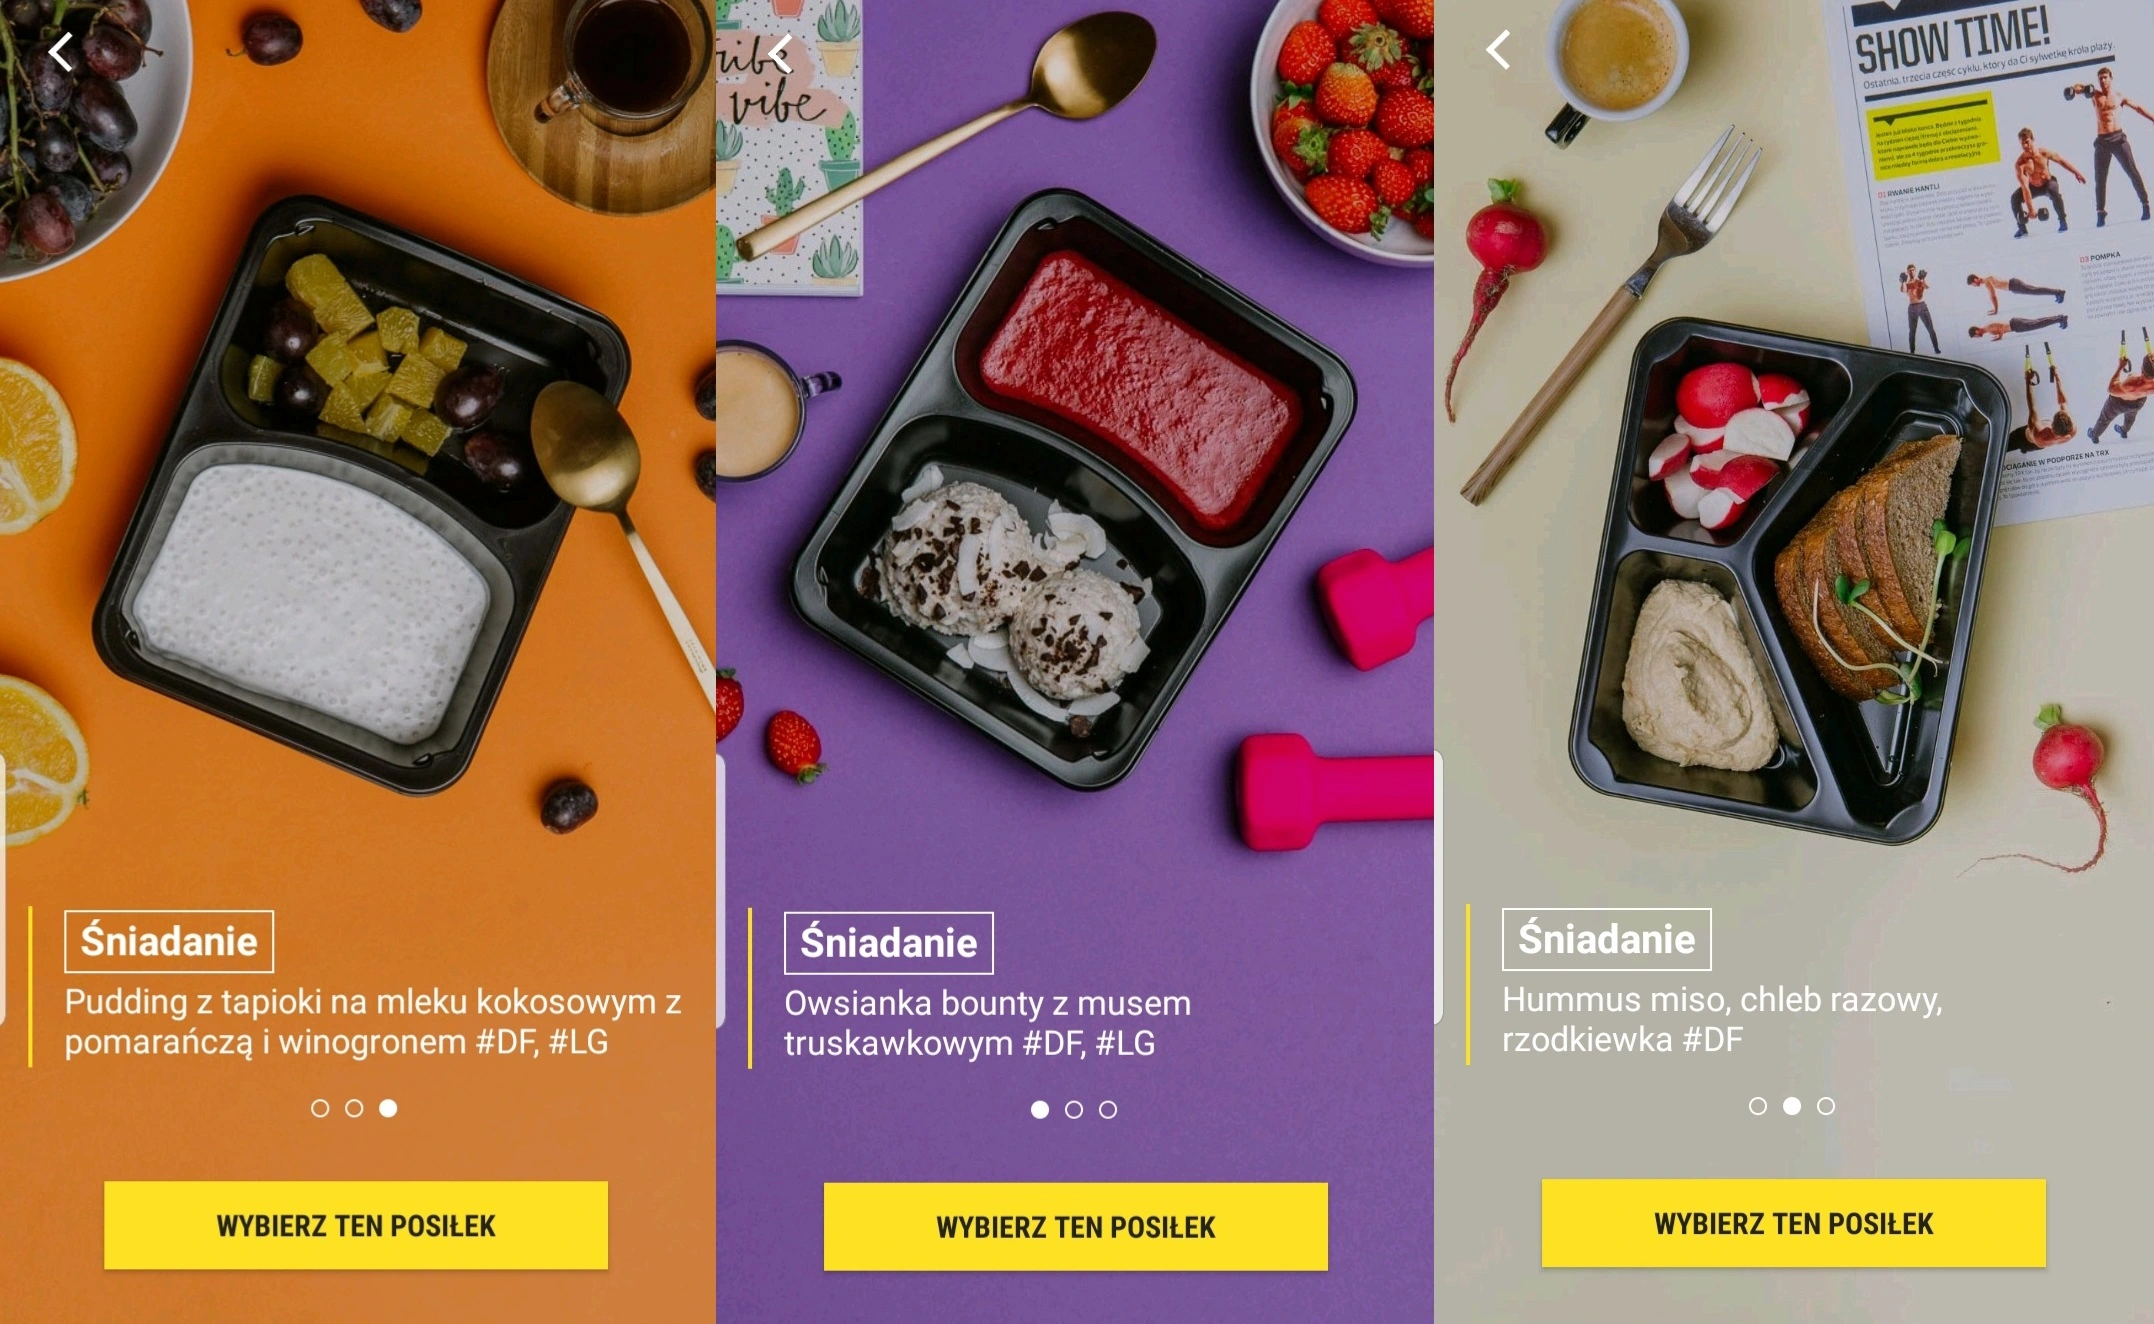Select first page dot on beige screen
This screenshot has height=1324, width=2154.
(1758, 1106)
